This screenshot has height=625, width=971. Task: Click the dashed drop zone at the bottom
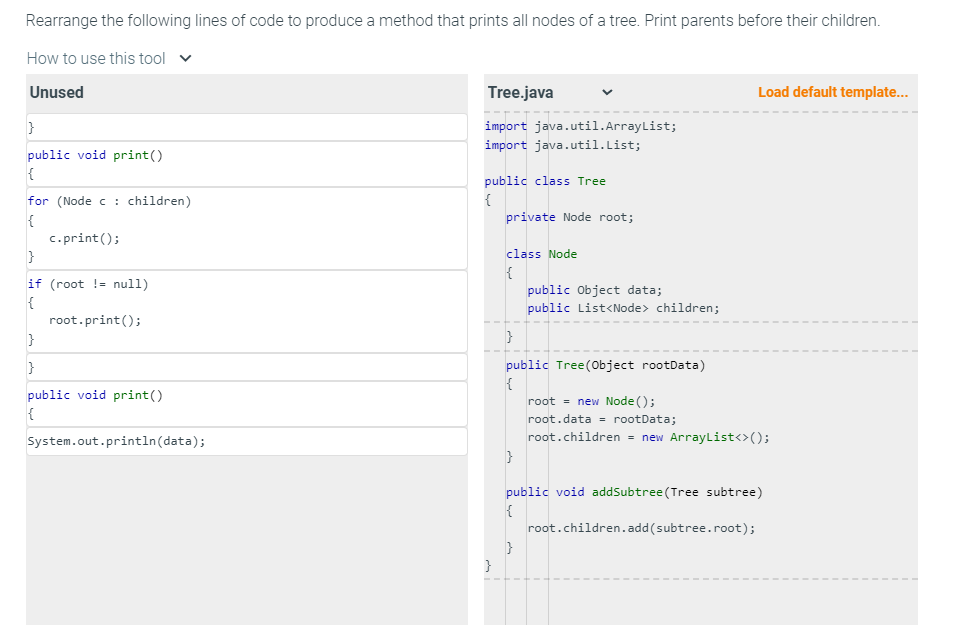click(x=700, y=580)
